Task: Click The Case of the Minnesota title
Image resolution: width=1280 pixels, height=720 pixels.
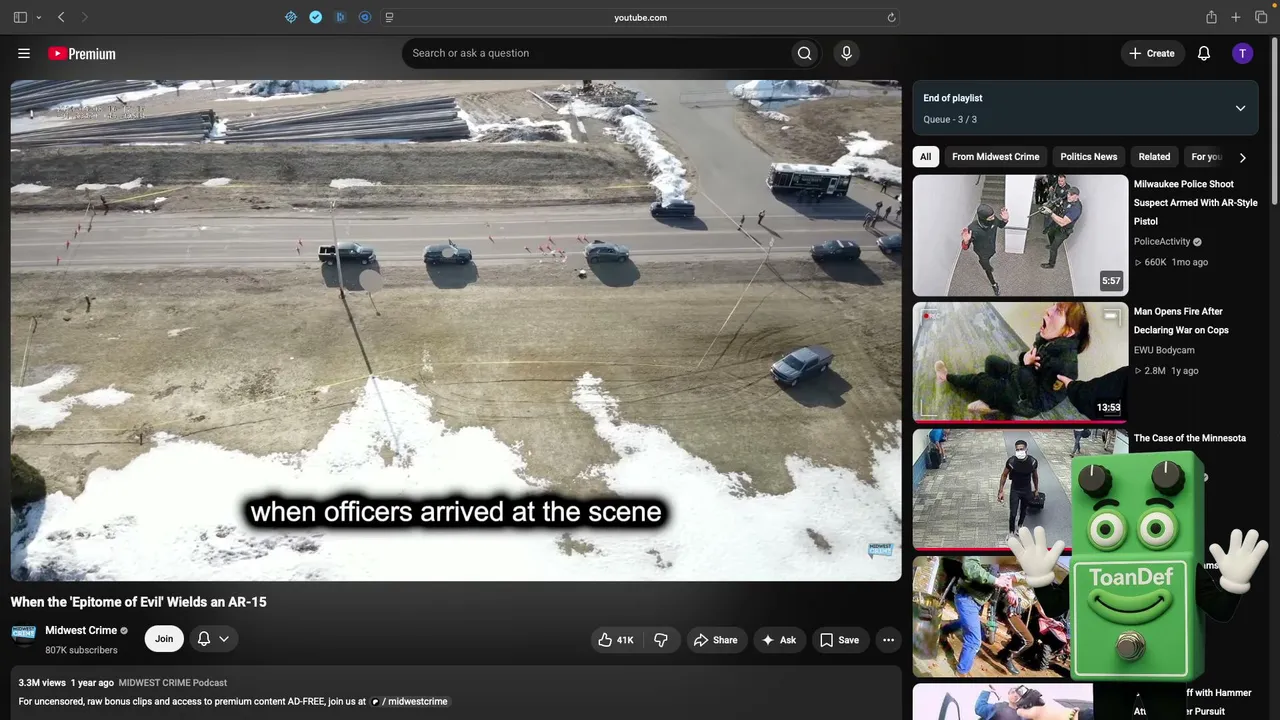Action: 1190,438
